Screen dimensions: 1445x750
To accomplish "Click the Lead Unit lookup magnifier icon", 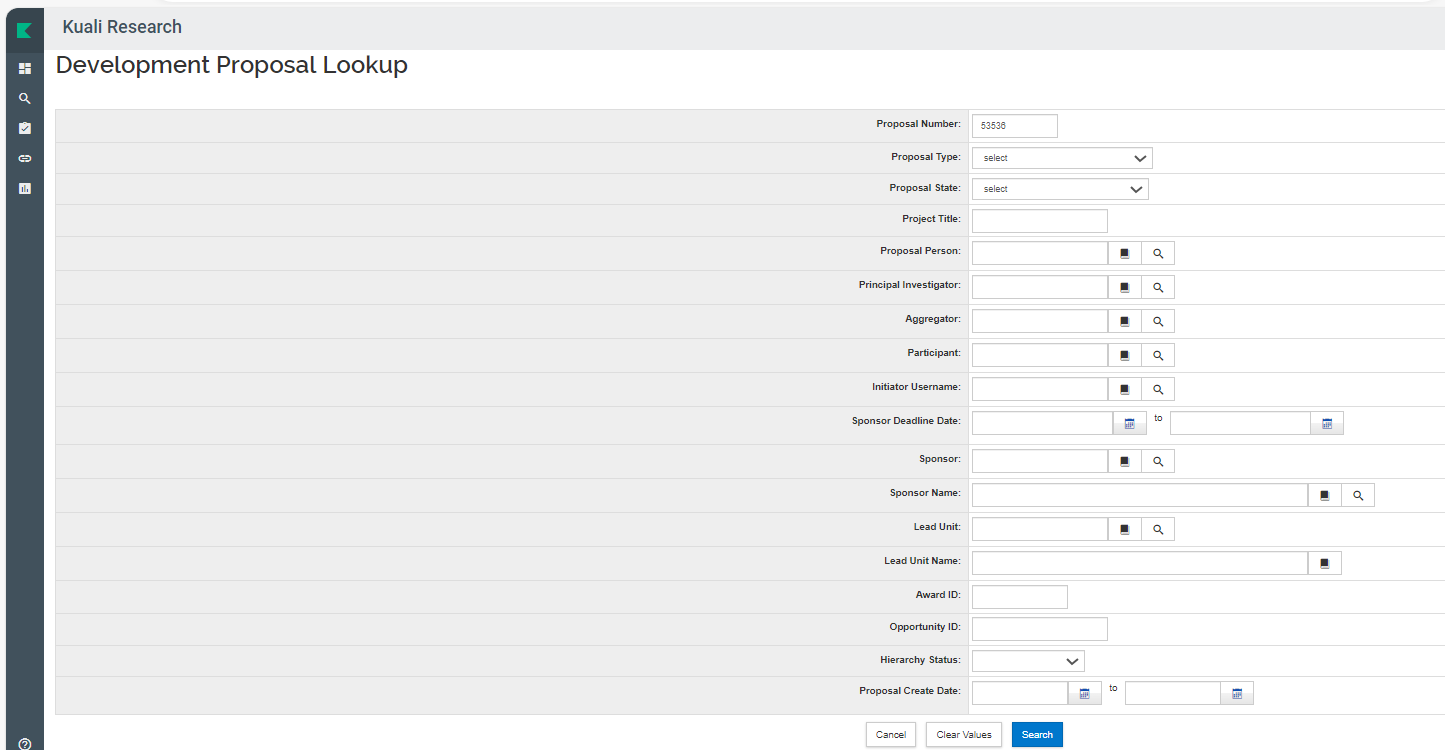I will point(1158,530).
